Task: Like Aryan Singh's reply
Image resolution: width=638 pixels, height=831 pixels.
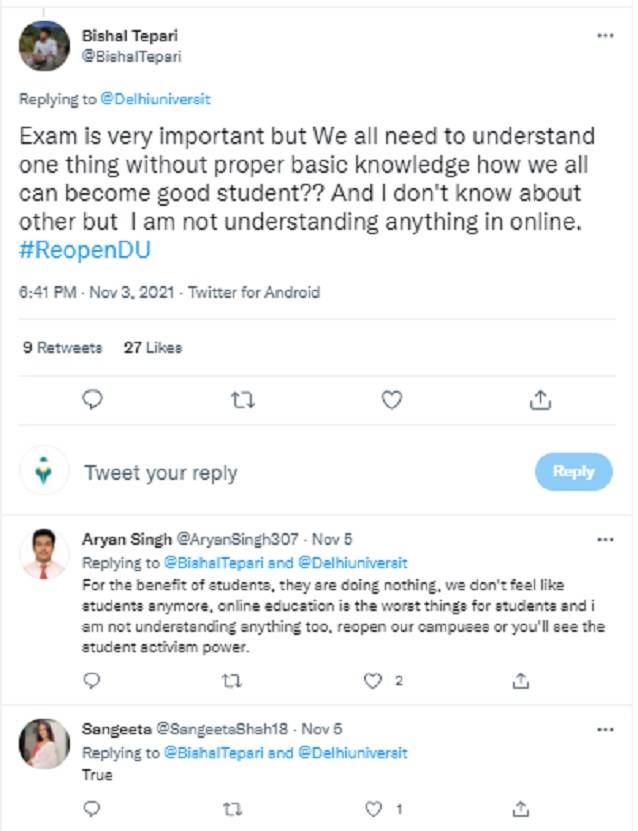Action: click(x=375, y=681)
